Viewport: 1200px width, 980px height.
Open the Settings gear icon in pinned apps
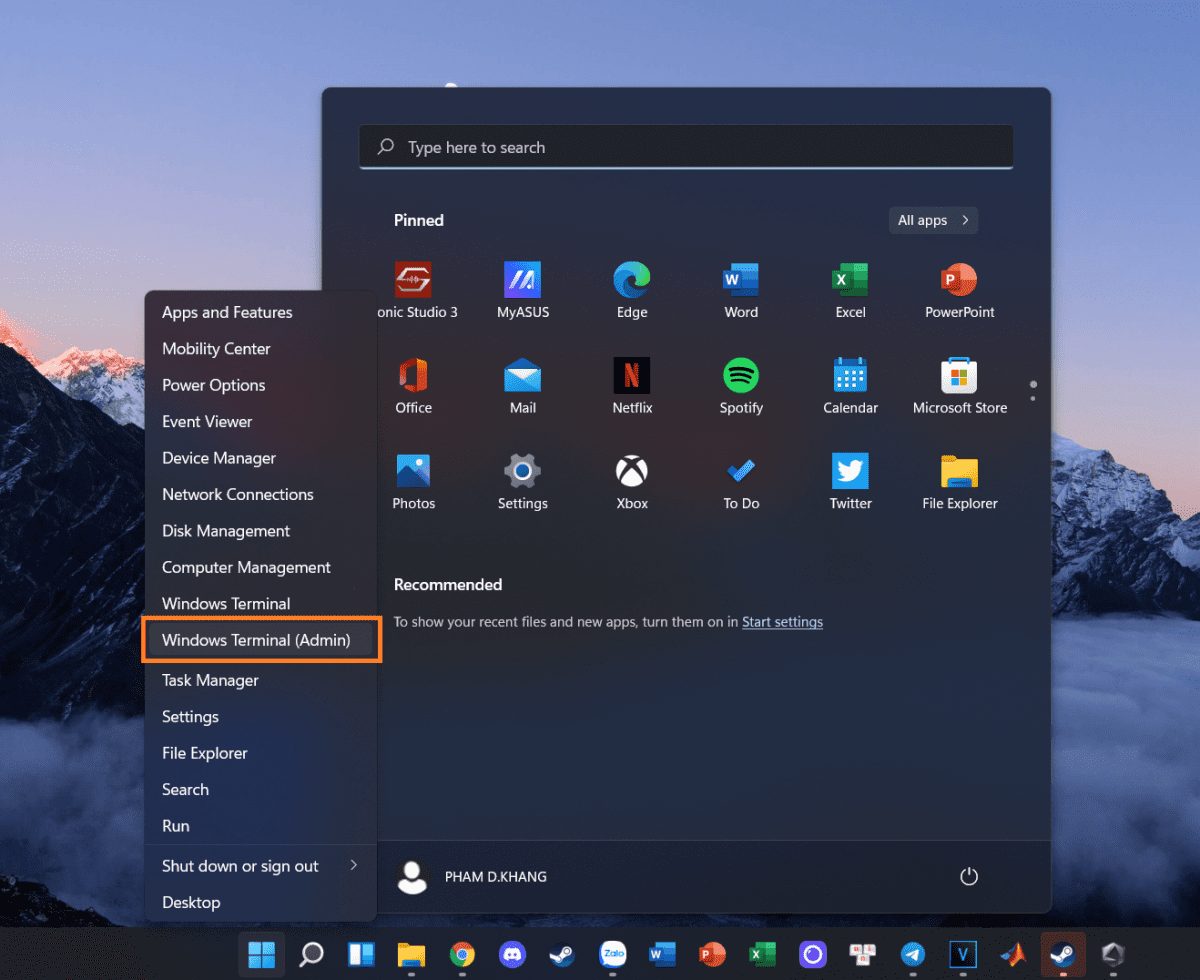click(523, 481)
